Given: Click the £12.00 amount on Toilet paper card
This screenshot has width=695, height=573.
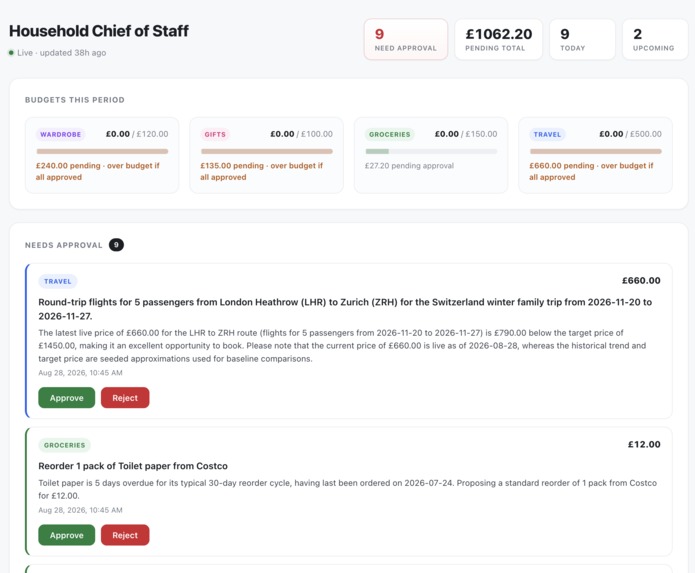Looking at the screenshot, I should [x=644, y=444].
